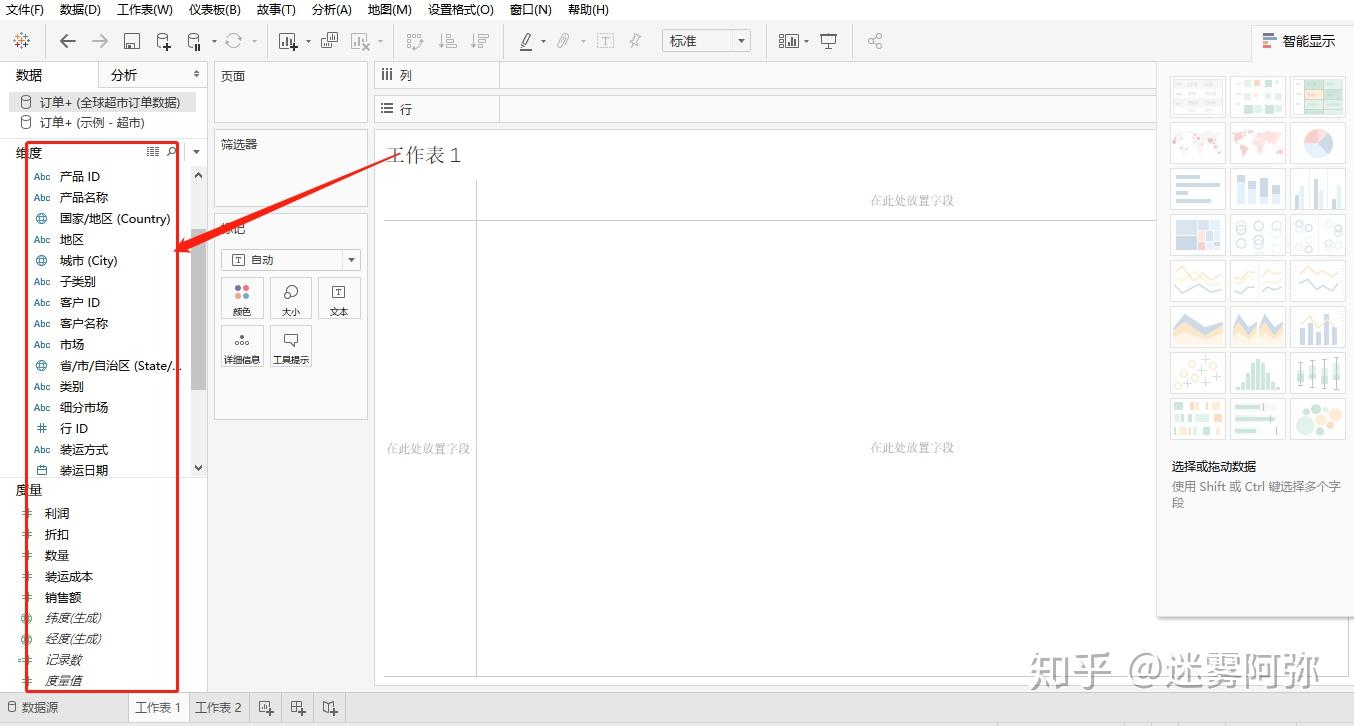Open the 设置格式(O) menu
This screenshot has height=726, width=1354.
[461, 10]
